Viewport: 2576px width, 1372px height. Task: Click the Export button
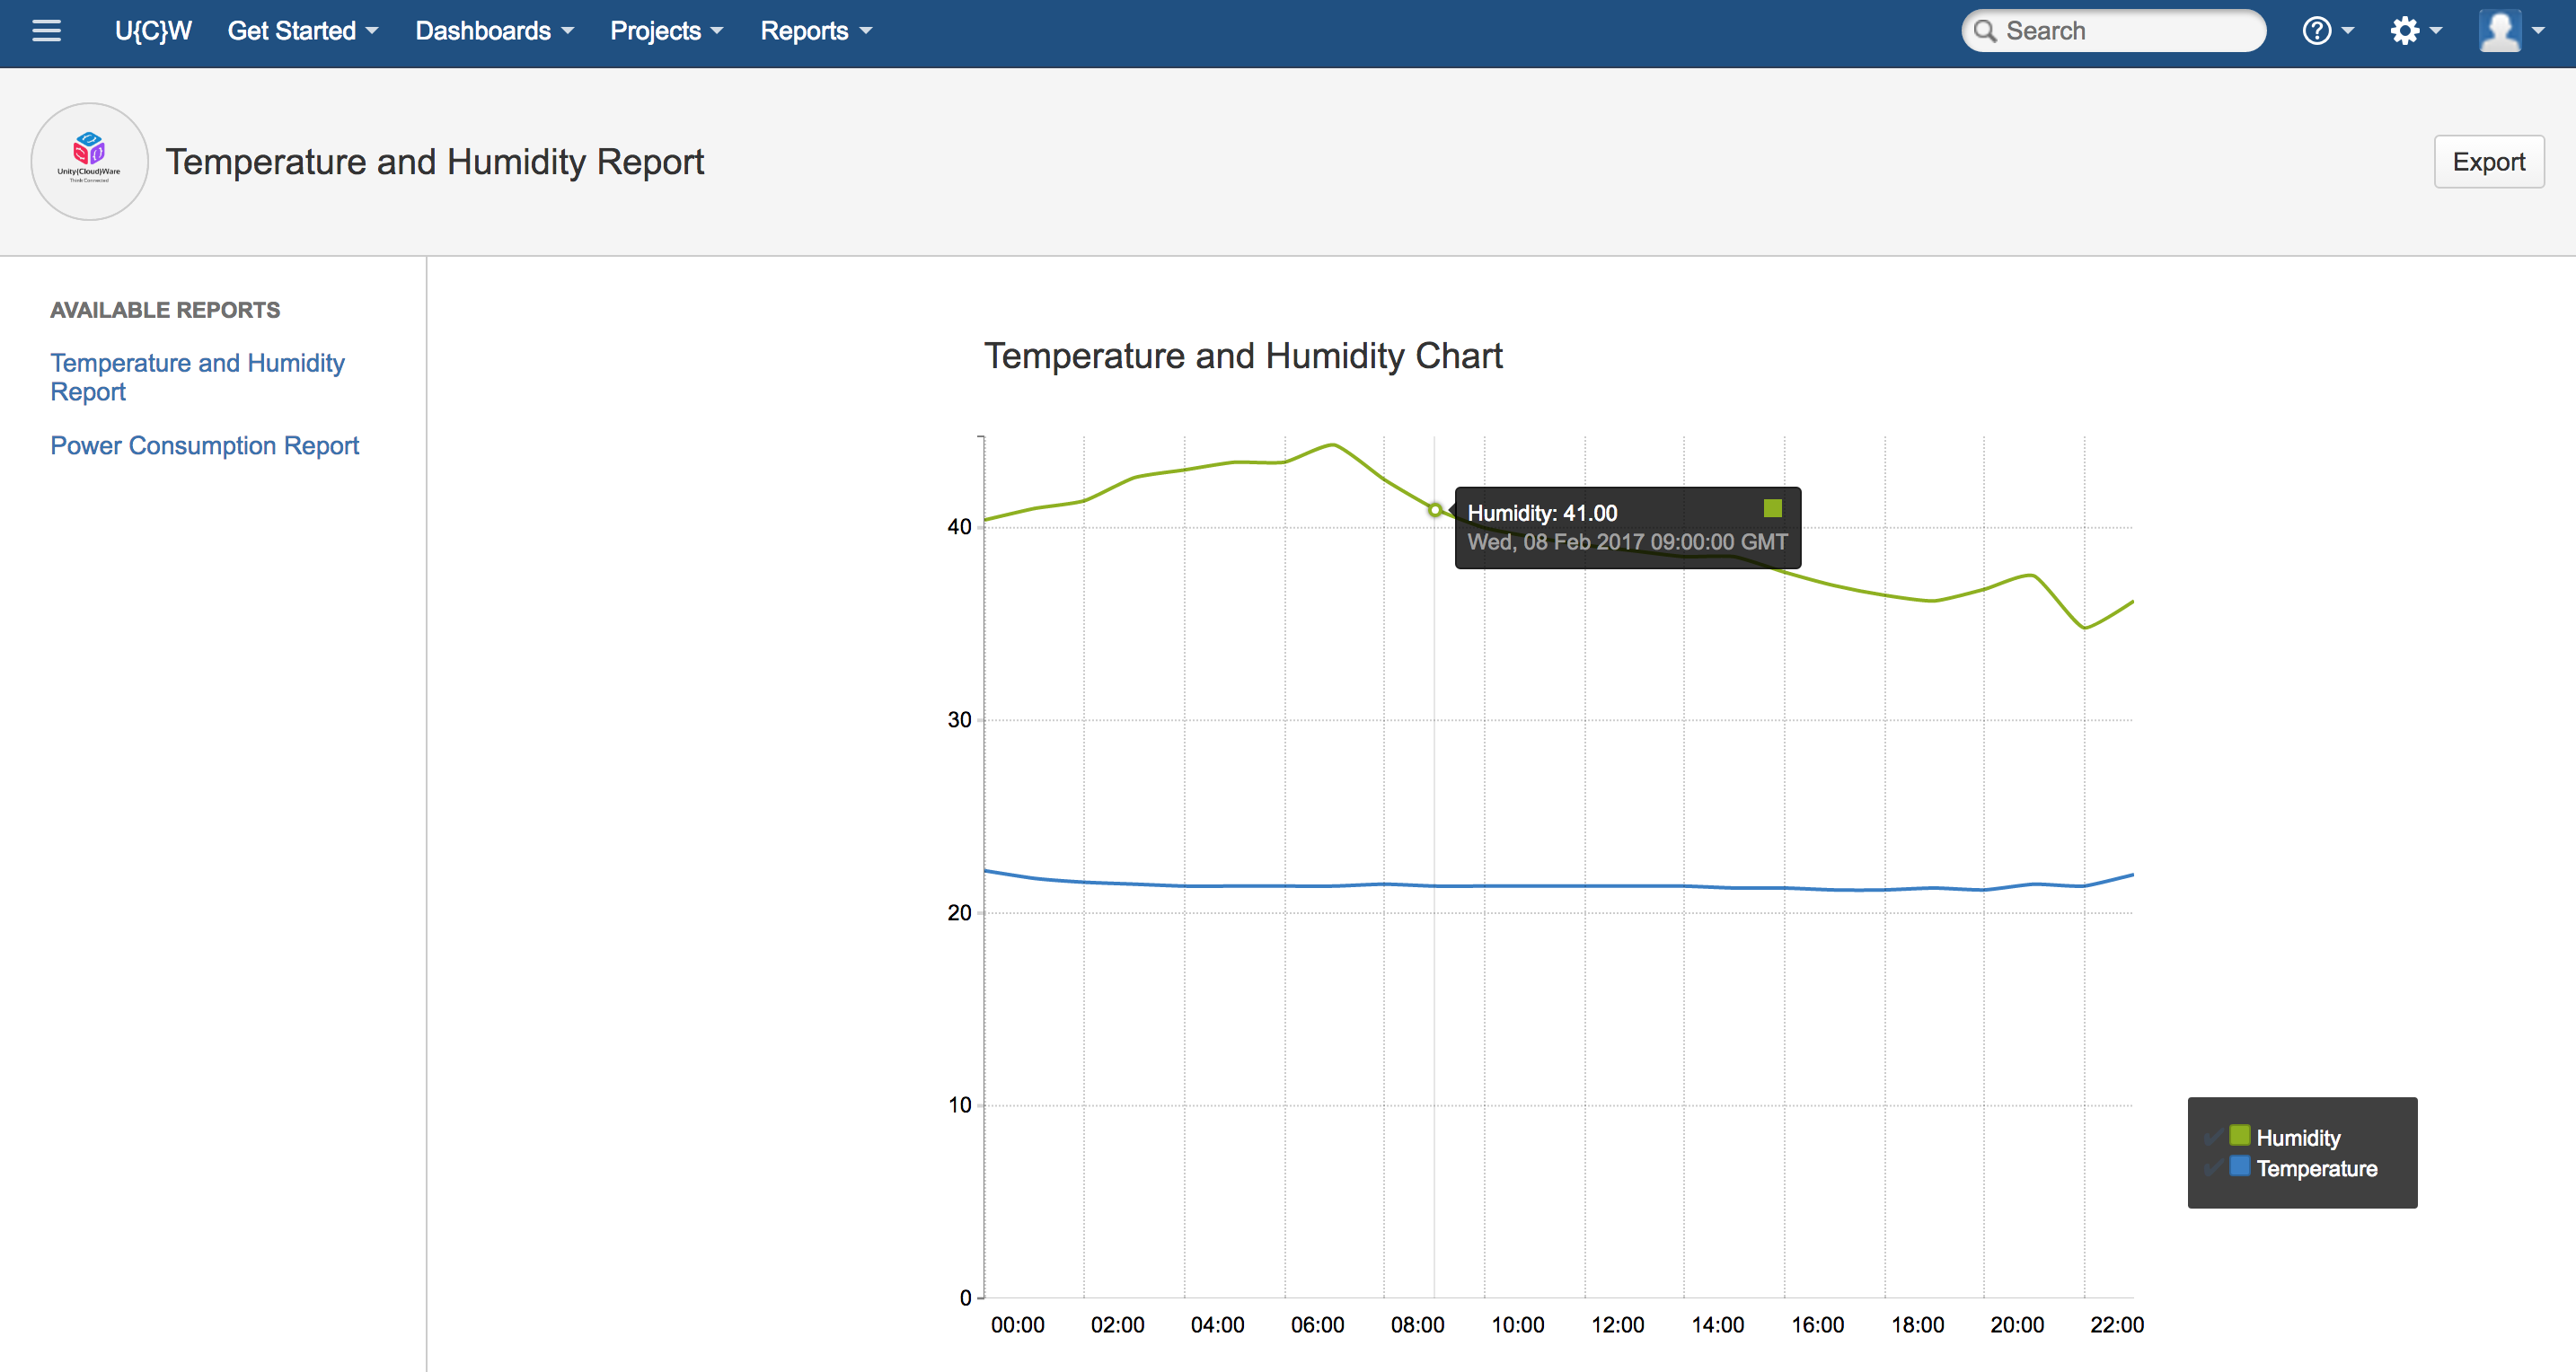pyautogui.click(x=2488, y=162)
